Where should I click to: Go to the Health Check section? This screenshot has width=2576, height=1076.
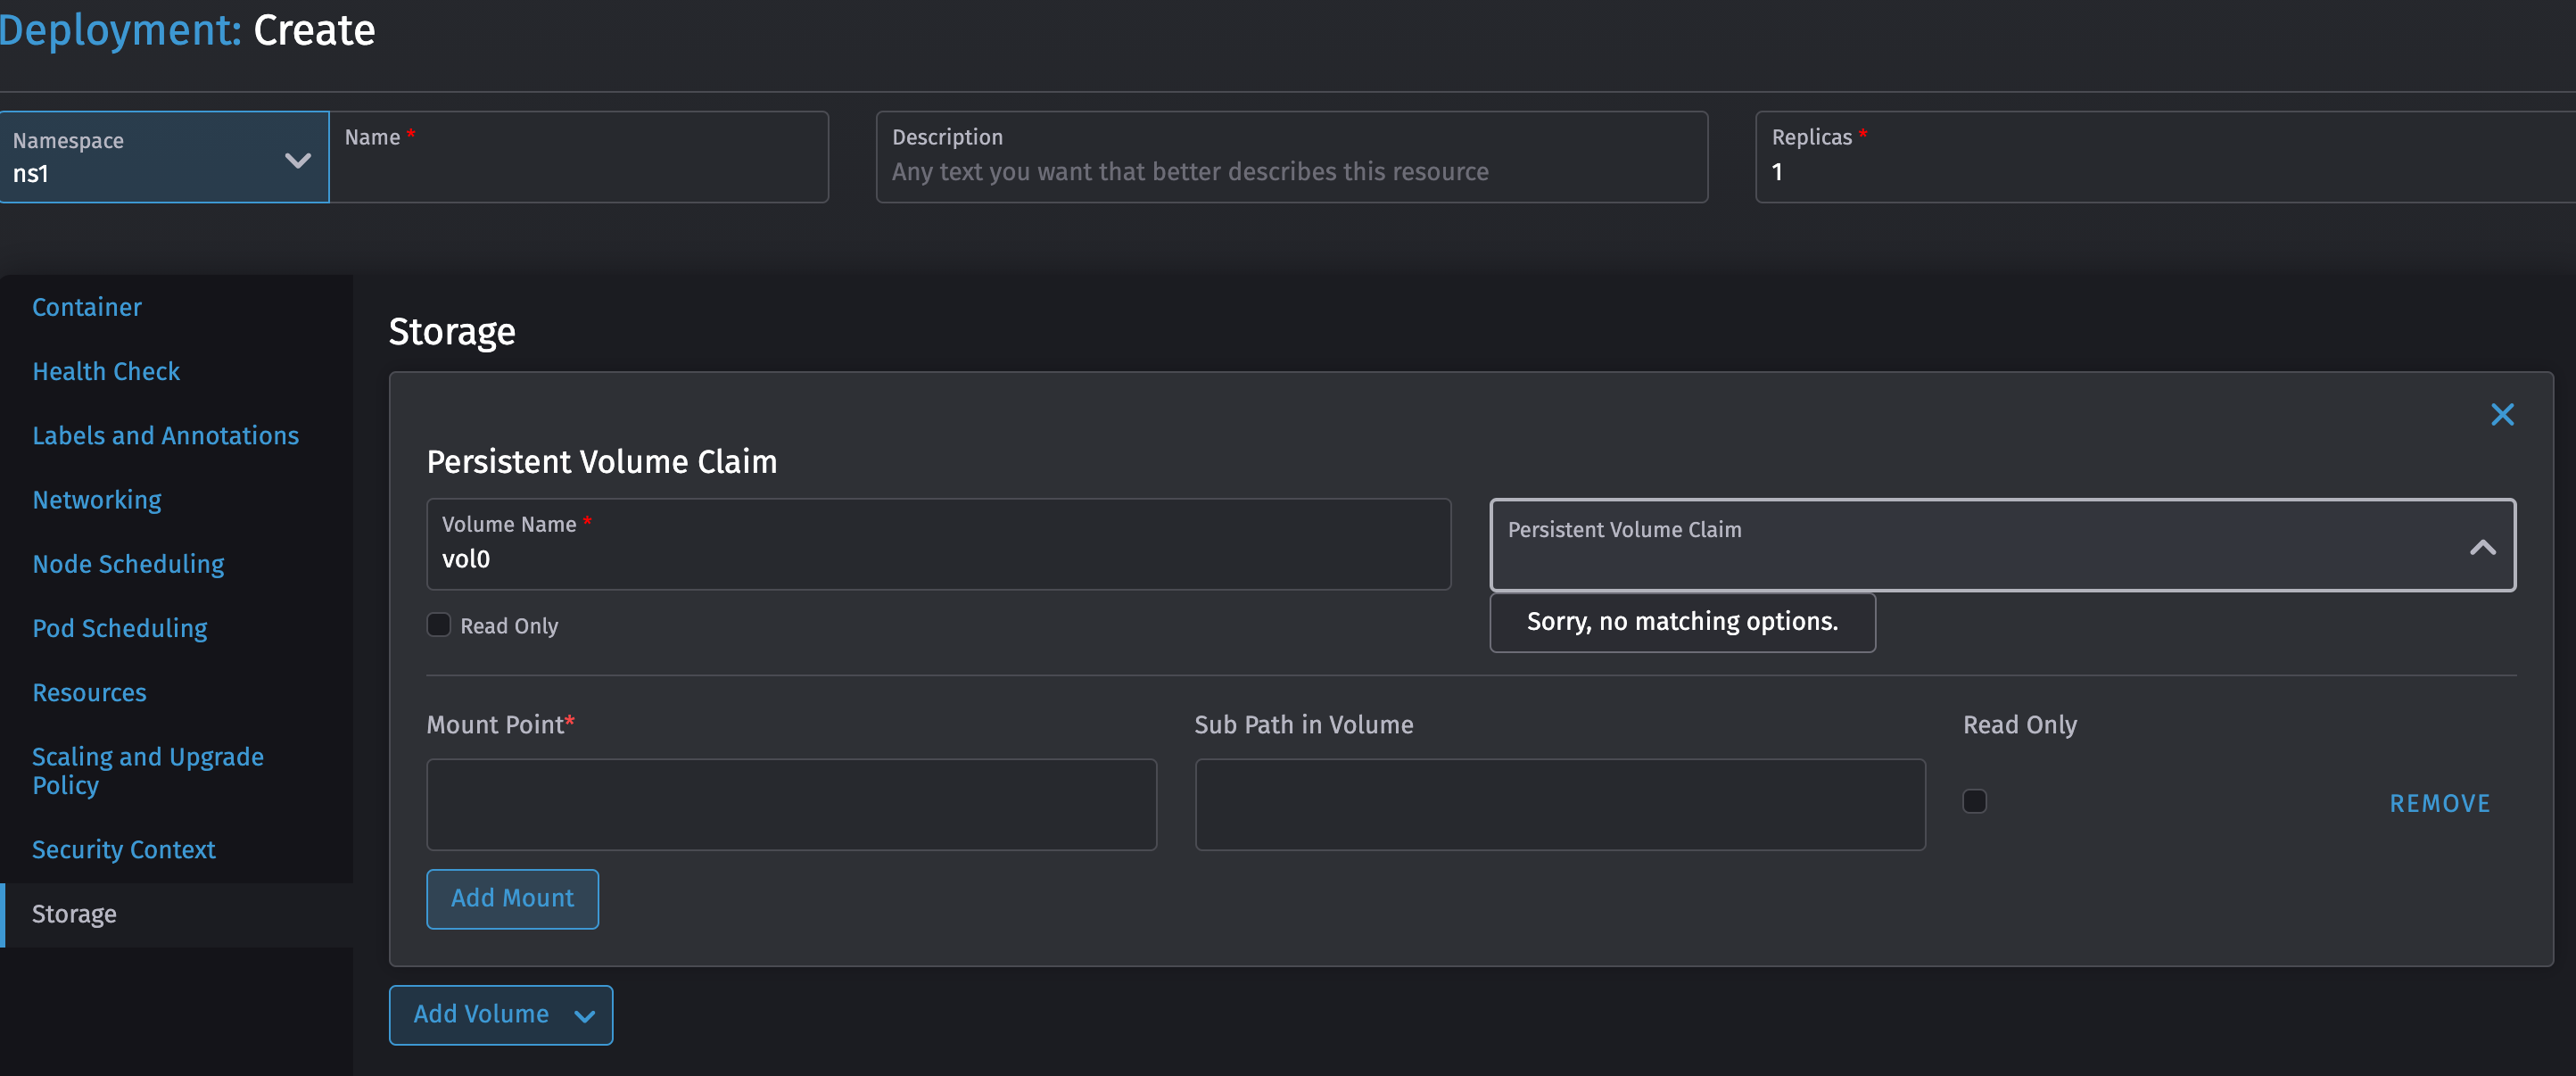click(106, 371)
